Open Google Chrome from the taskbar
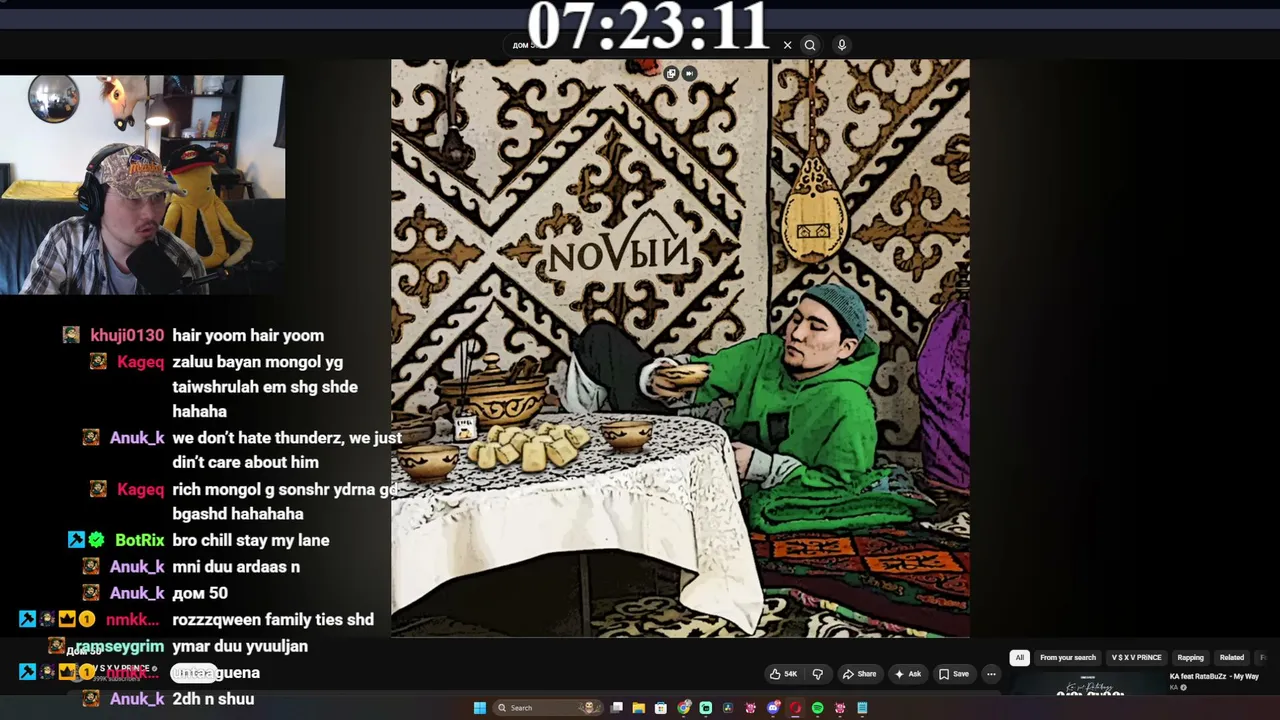Screen dimensions: 1280x720 point(684,708)
